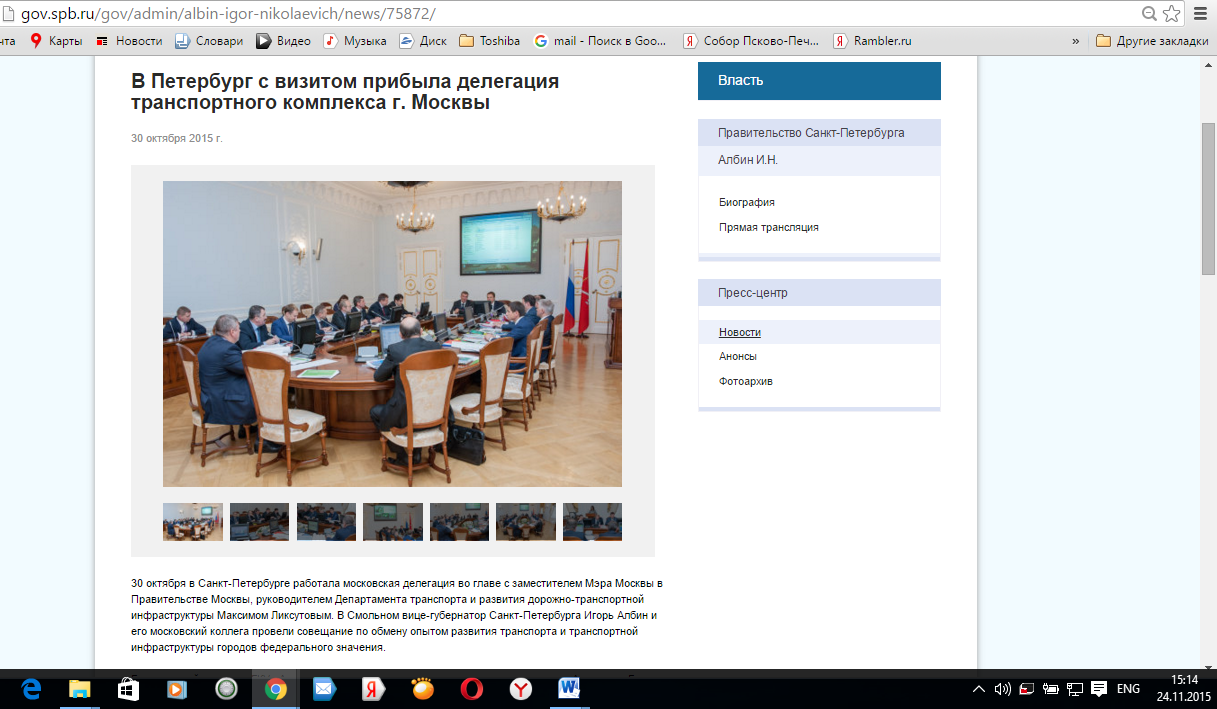Image resolution: width=1217 pixels, height=709 pixels.
Task: Select the fifth gallery thumbnail
Action: [459, 522]
